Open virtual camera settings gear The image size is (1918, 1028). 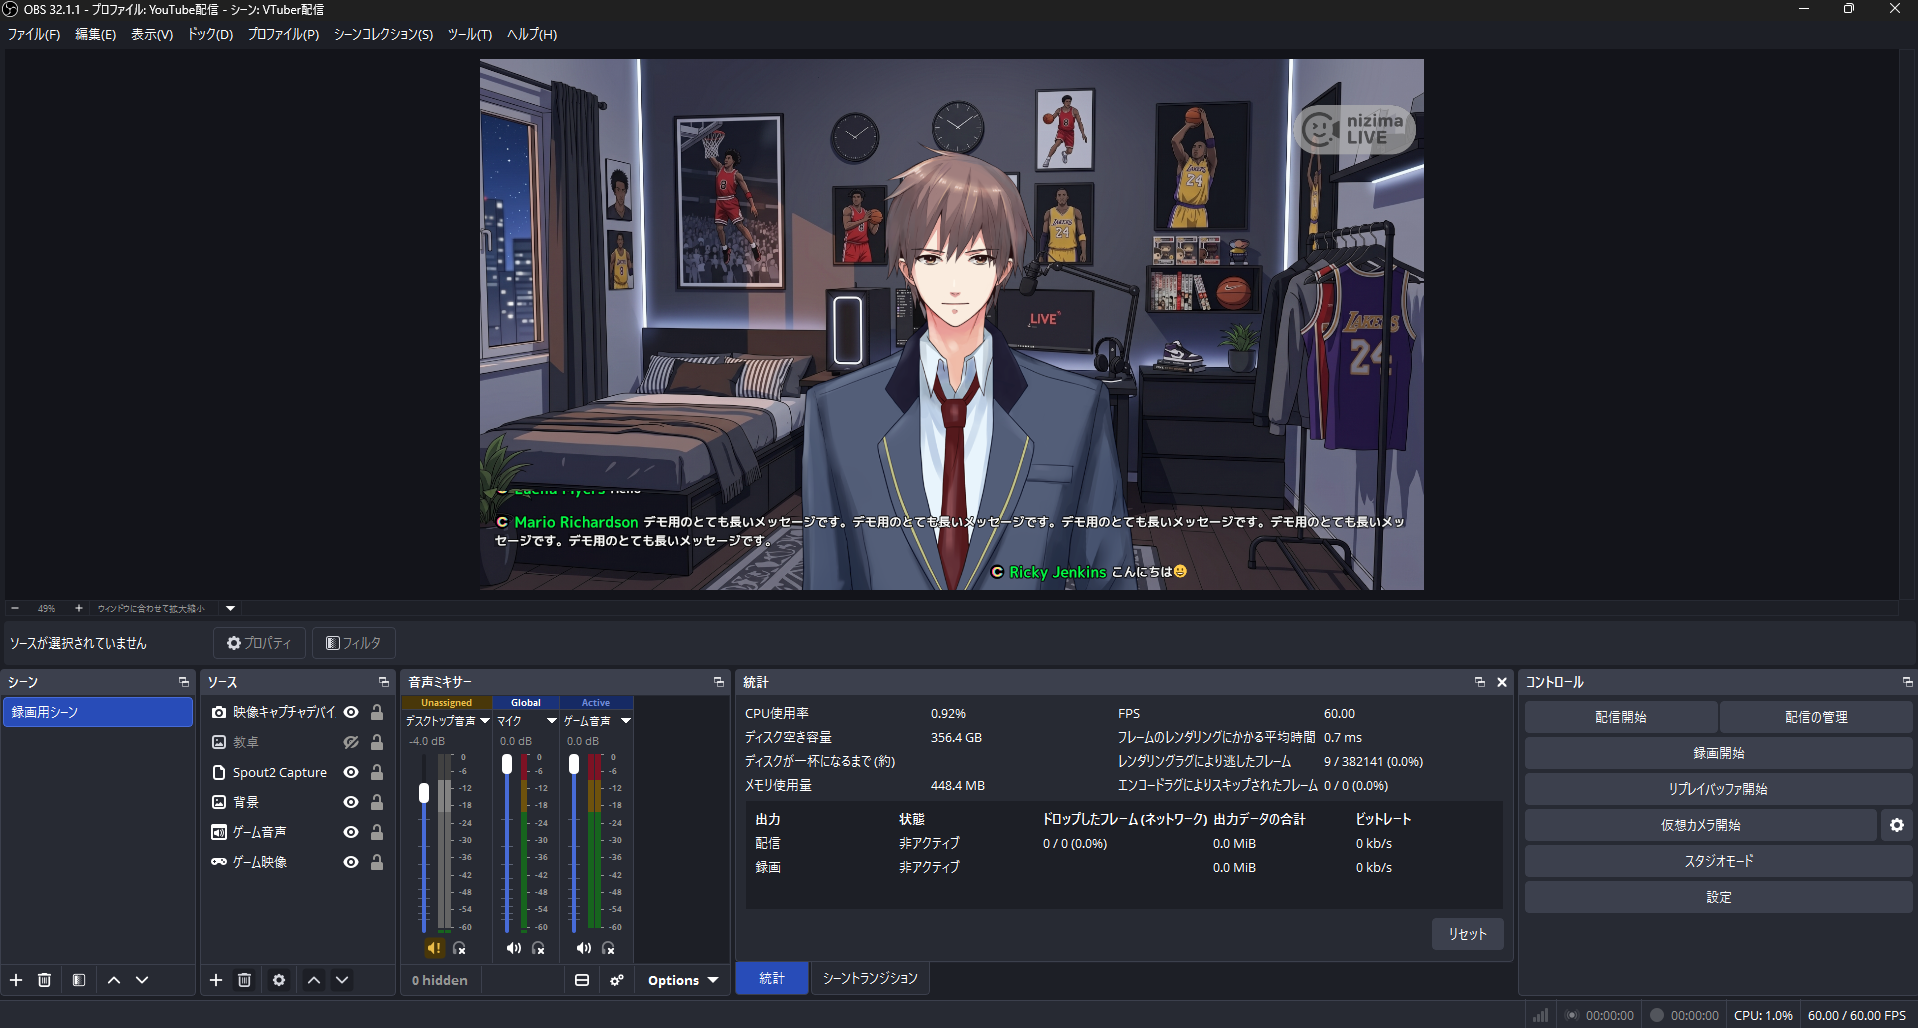click(1897, 825)
